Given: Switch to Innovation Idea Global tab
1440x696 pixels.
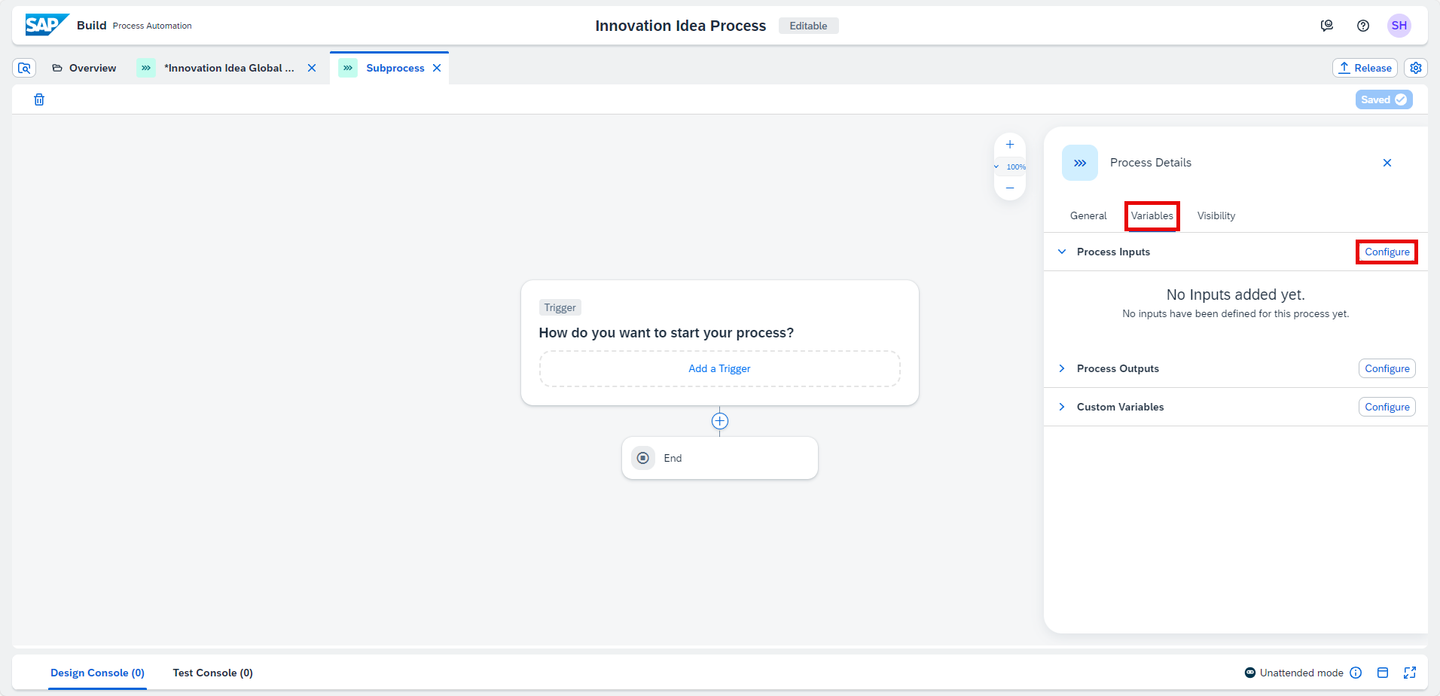Looking at the screenshot, I should pyautogui.click(x=230, y=68).
